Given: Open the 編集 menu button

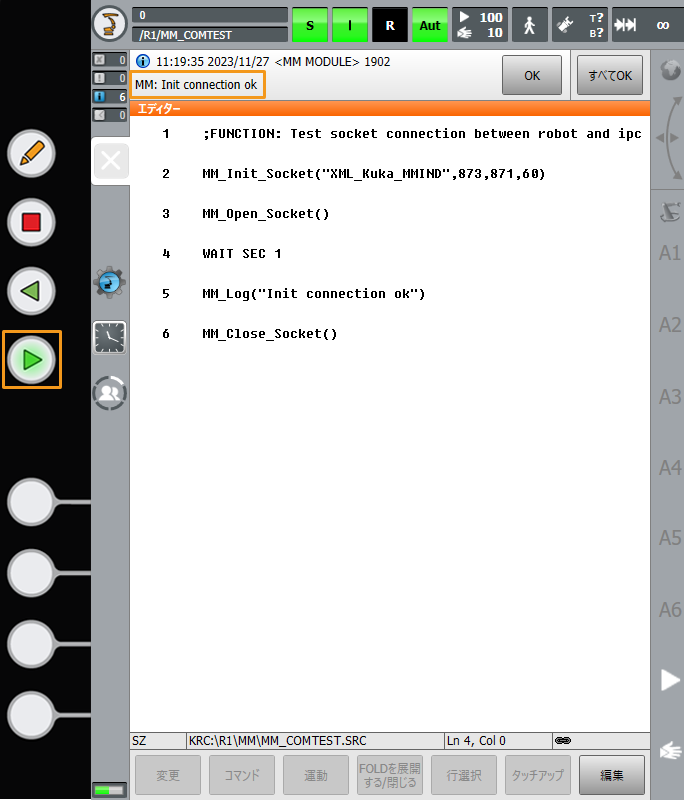Looking at the screenshot, I should (x=612, y=775).
